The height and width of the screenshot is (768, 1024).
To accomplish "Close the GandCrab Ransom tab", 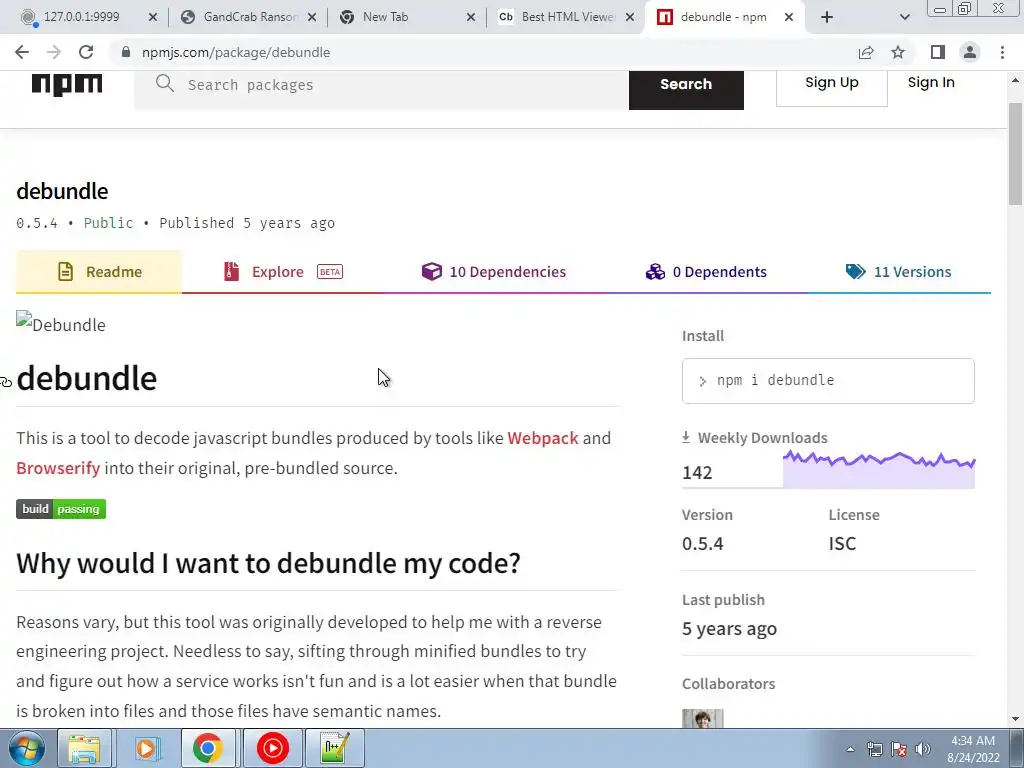I will (x=312, y=17).
